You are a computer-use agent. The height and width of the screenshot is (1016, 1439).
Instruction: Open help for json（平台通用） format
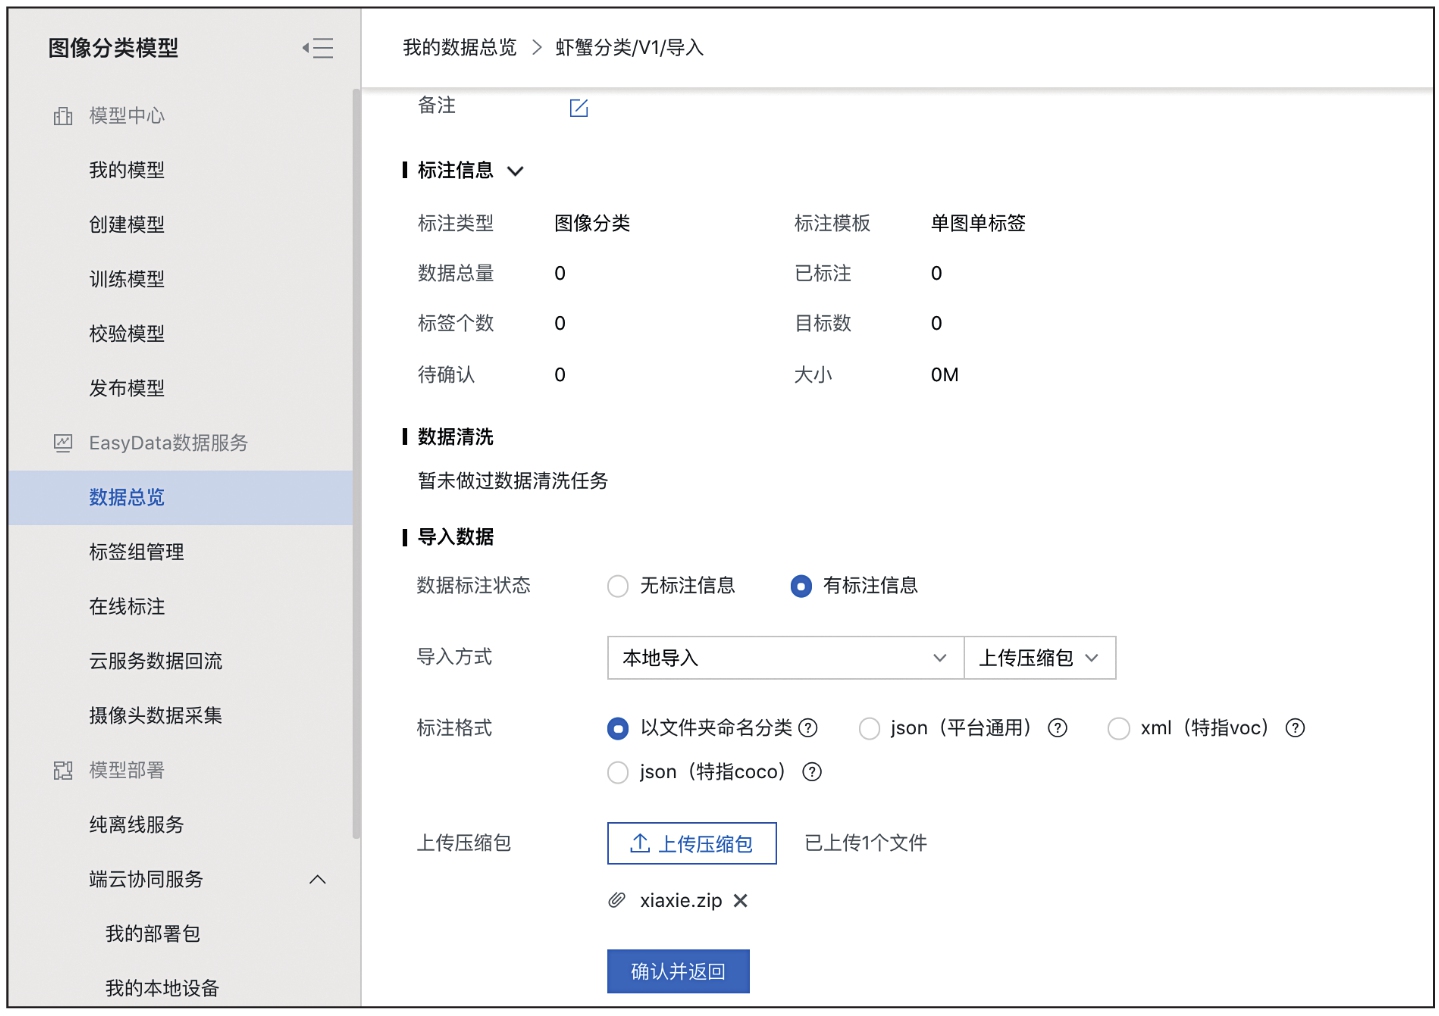click(1057, 728)
